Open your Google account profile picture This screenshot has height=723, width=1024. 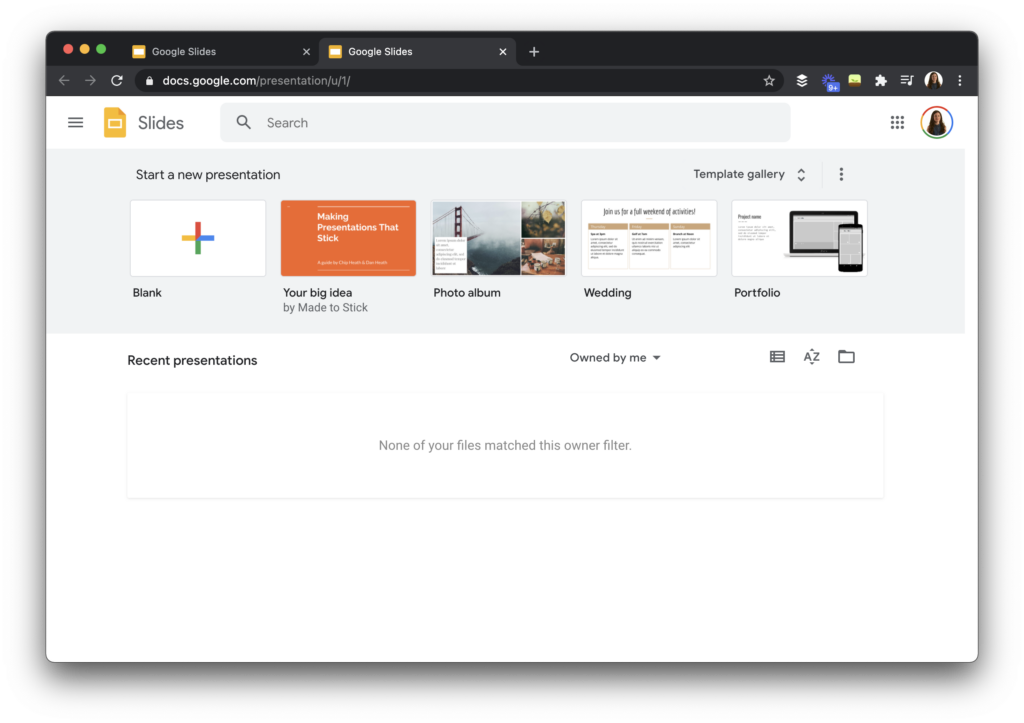click(934, 122)
